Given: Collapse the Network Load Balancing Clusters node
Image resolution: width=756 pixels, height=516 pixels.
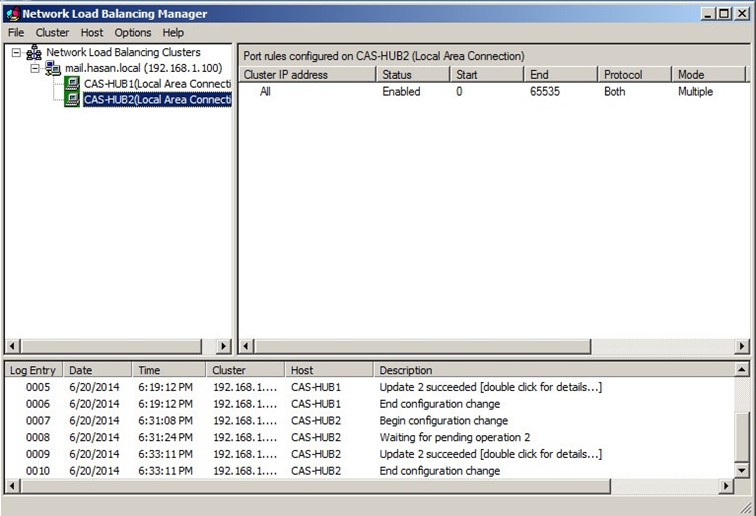Looking at the screenshot, I should pos(17,53).
